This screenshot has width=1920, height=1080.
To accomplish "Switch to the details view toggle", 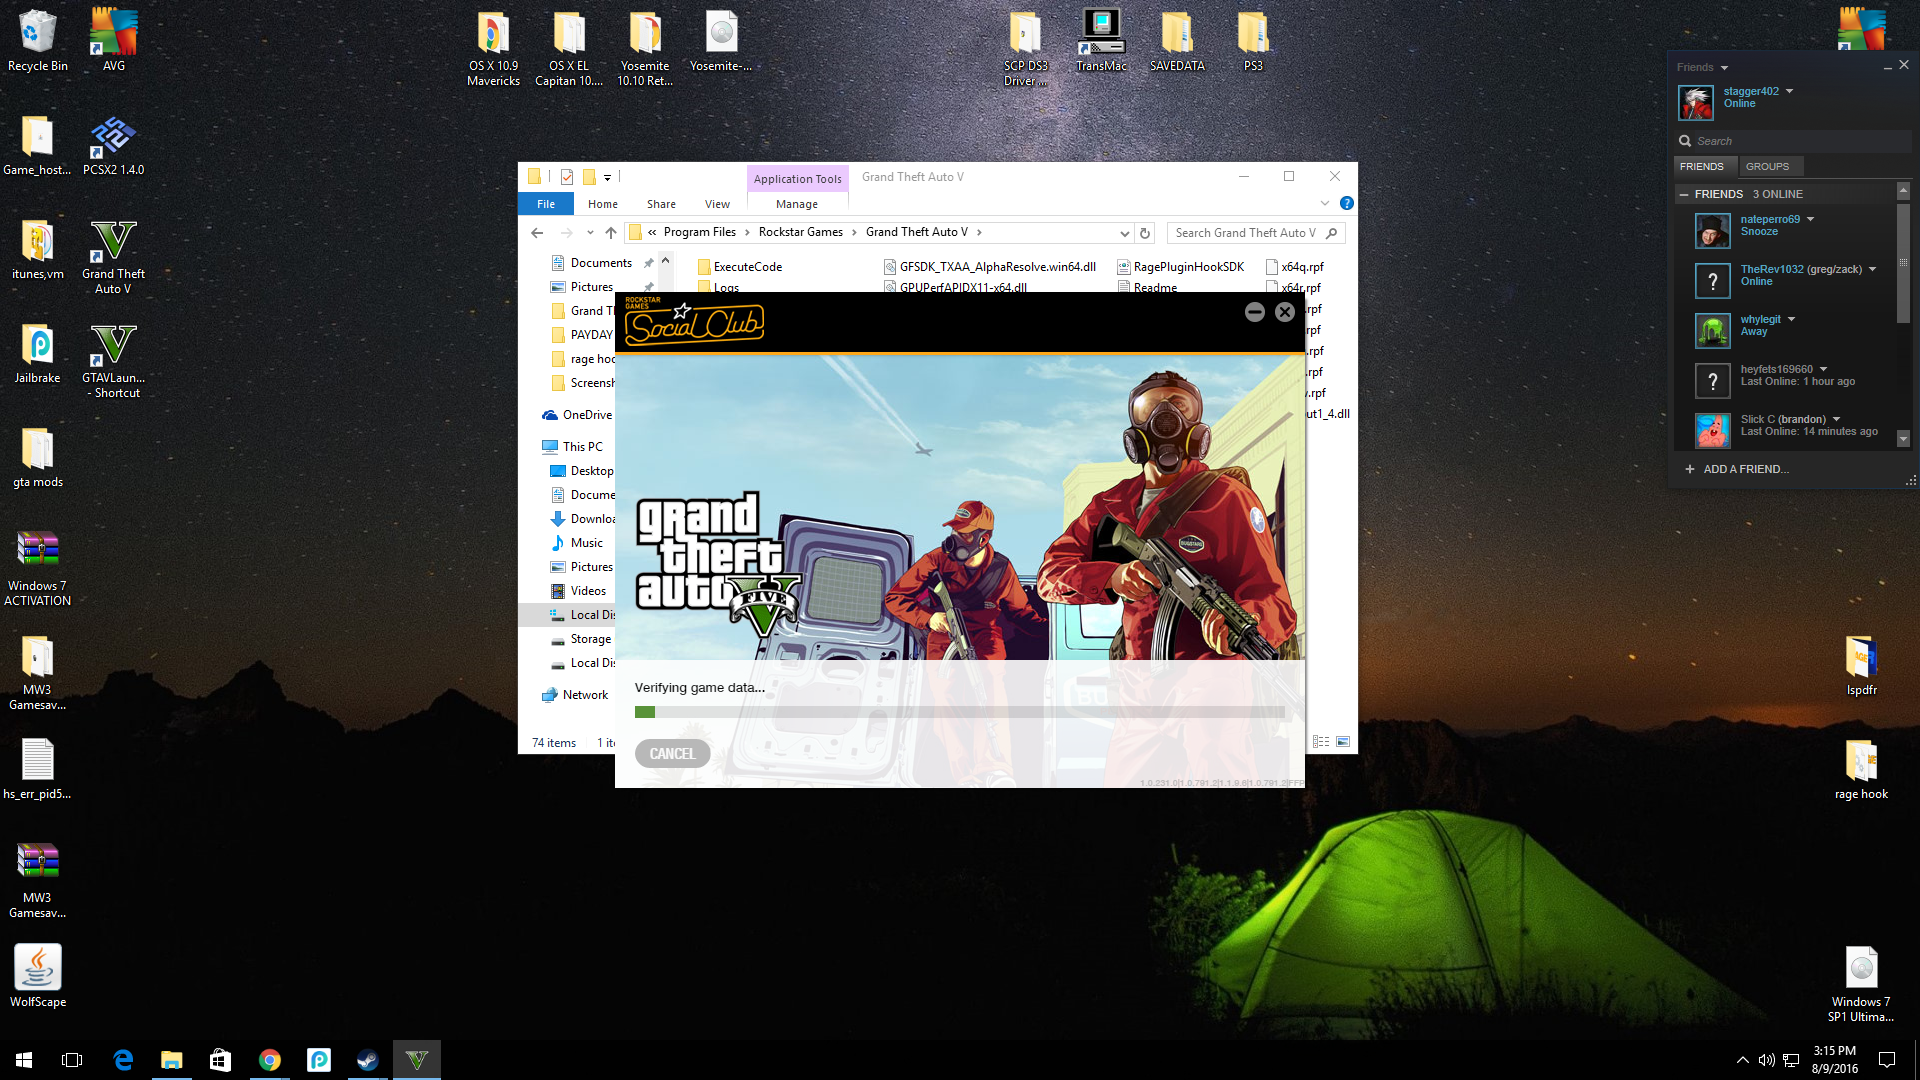I will tap(1321, 742).
